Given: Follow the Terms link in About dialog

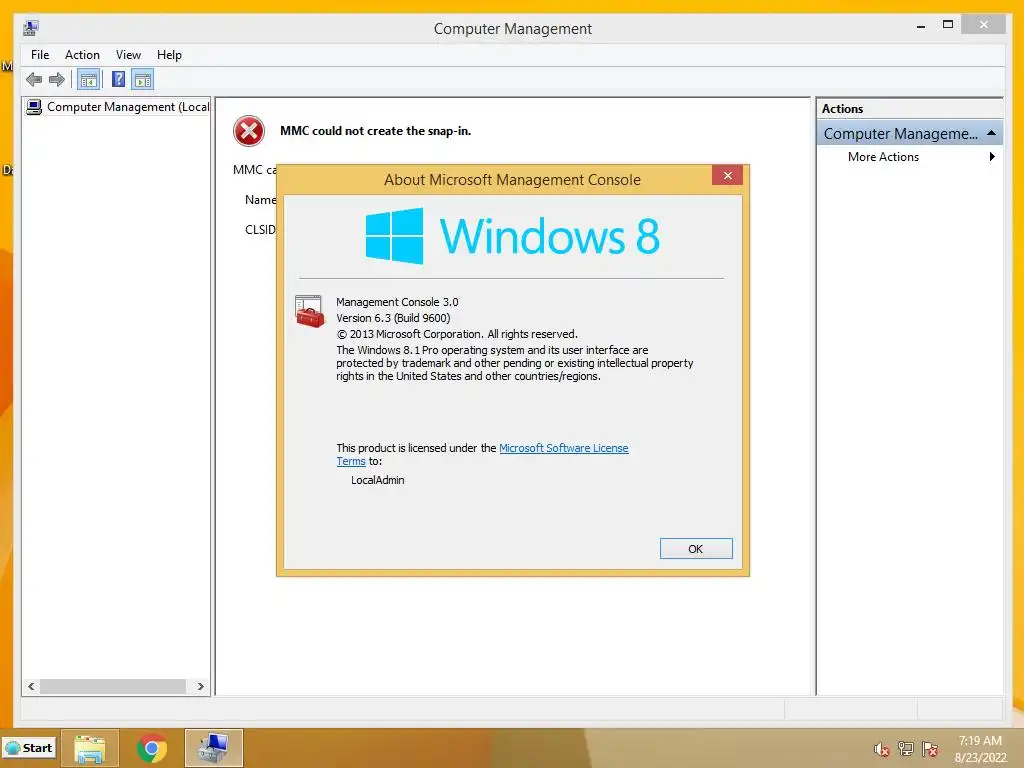Looking at the screenshot, I should (x=351, y=461).
